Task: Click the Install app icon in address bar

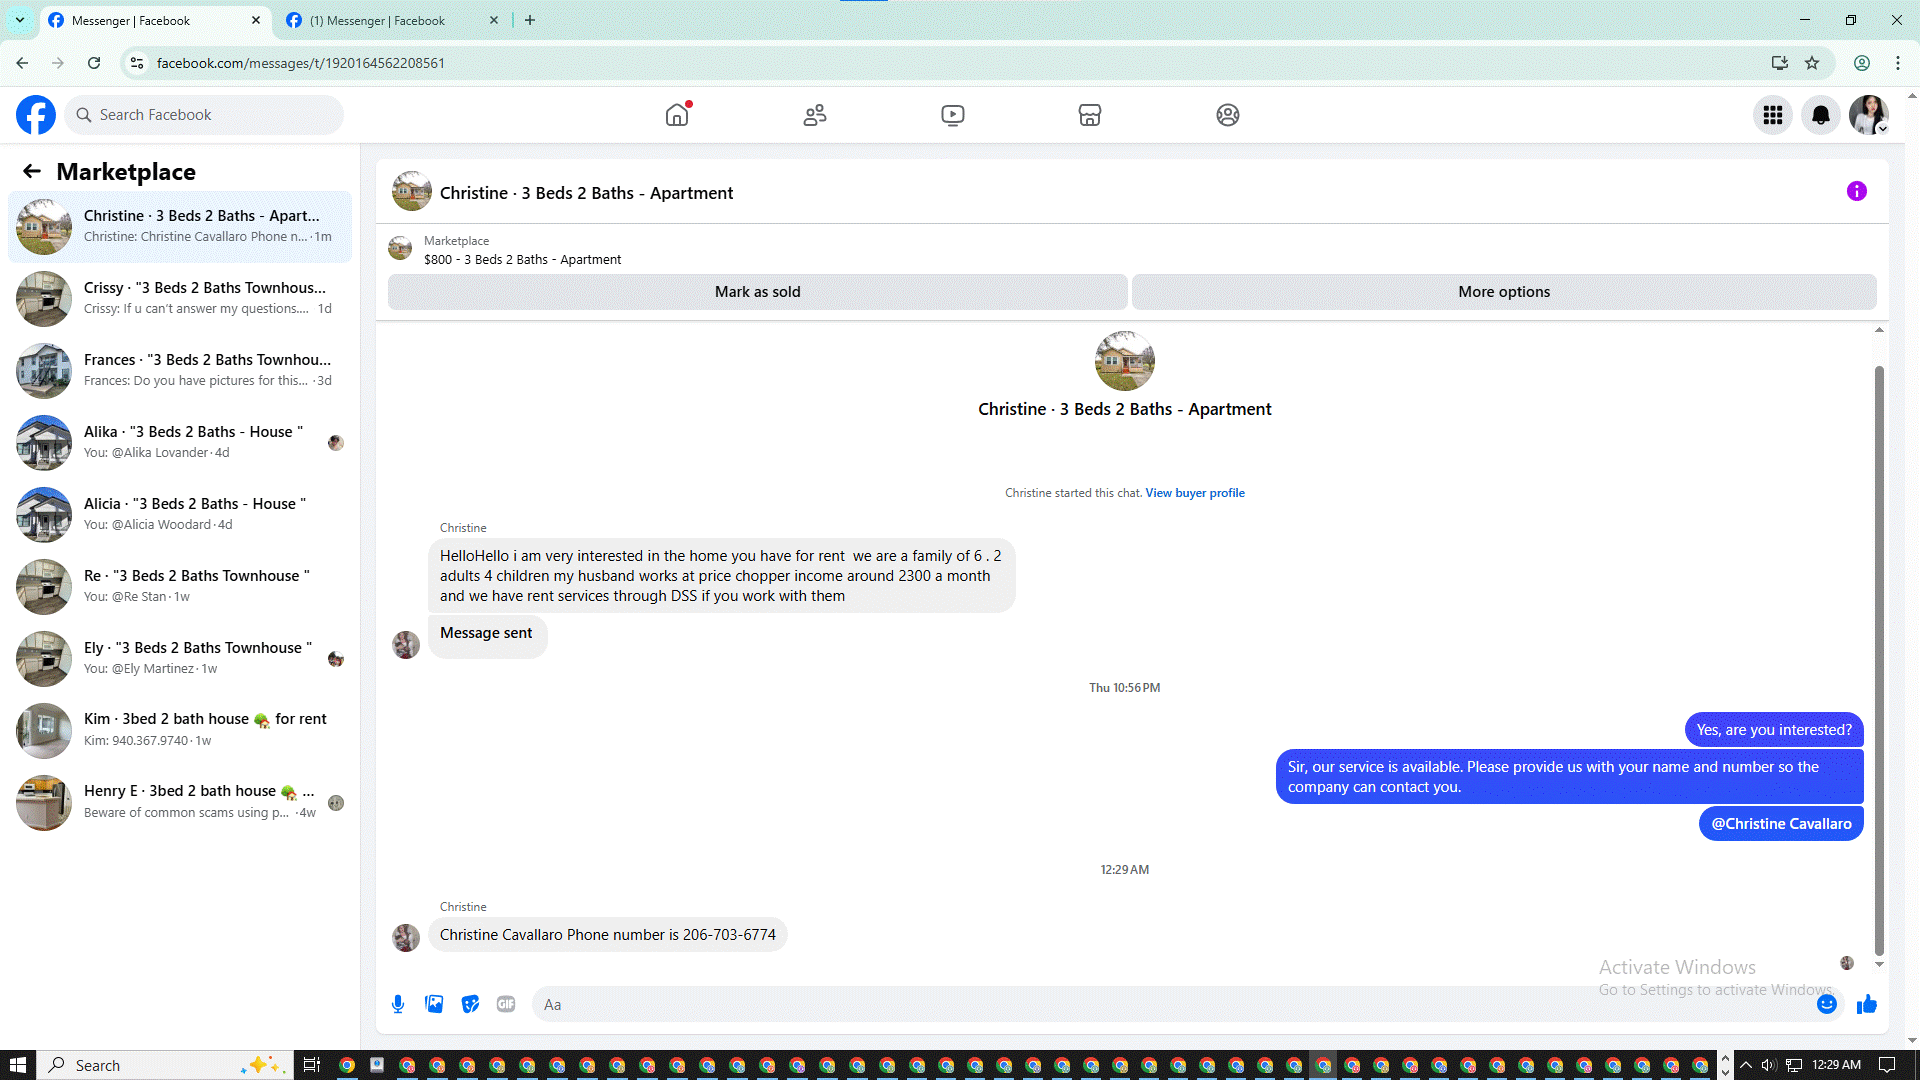Action: (1780, 63)
